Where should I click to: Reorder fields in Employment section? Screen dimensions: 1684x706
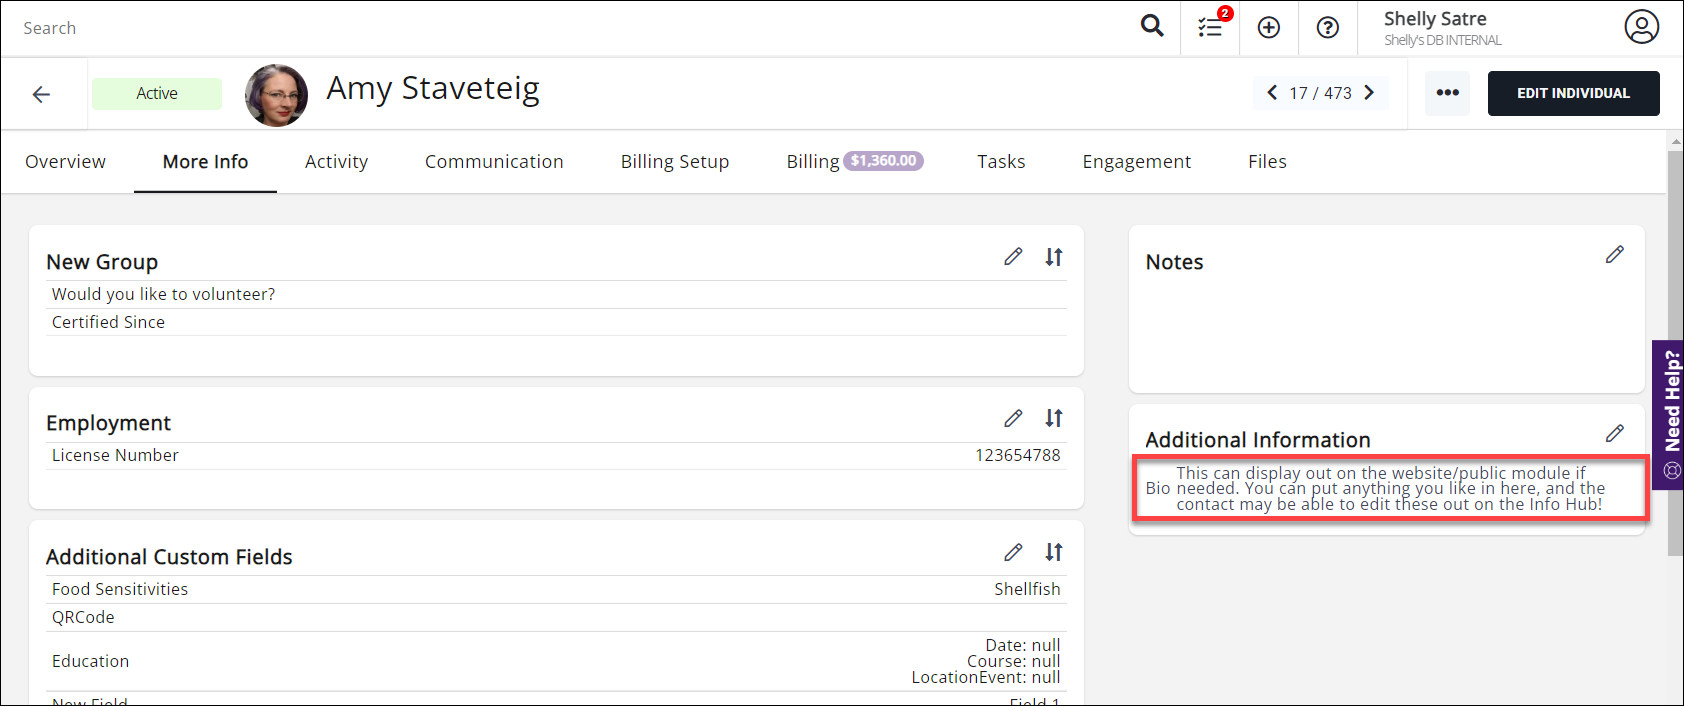click(x=1054, y=418)
